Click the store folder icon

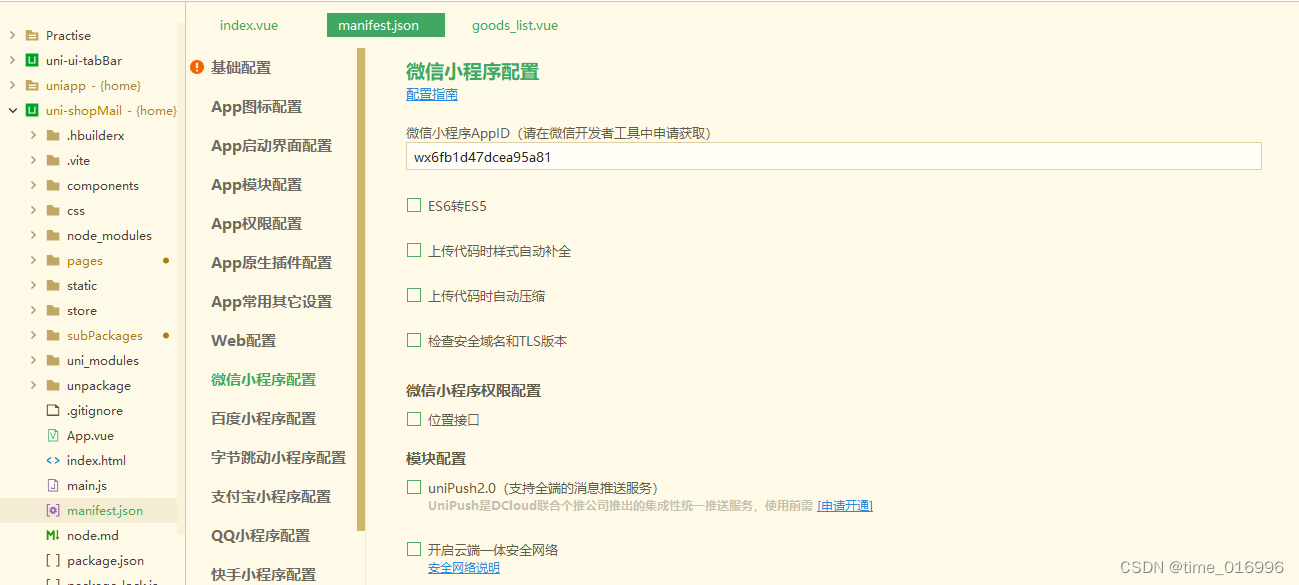(53, 310)
